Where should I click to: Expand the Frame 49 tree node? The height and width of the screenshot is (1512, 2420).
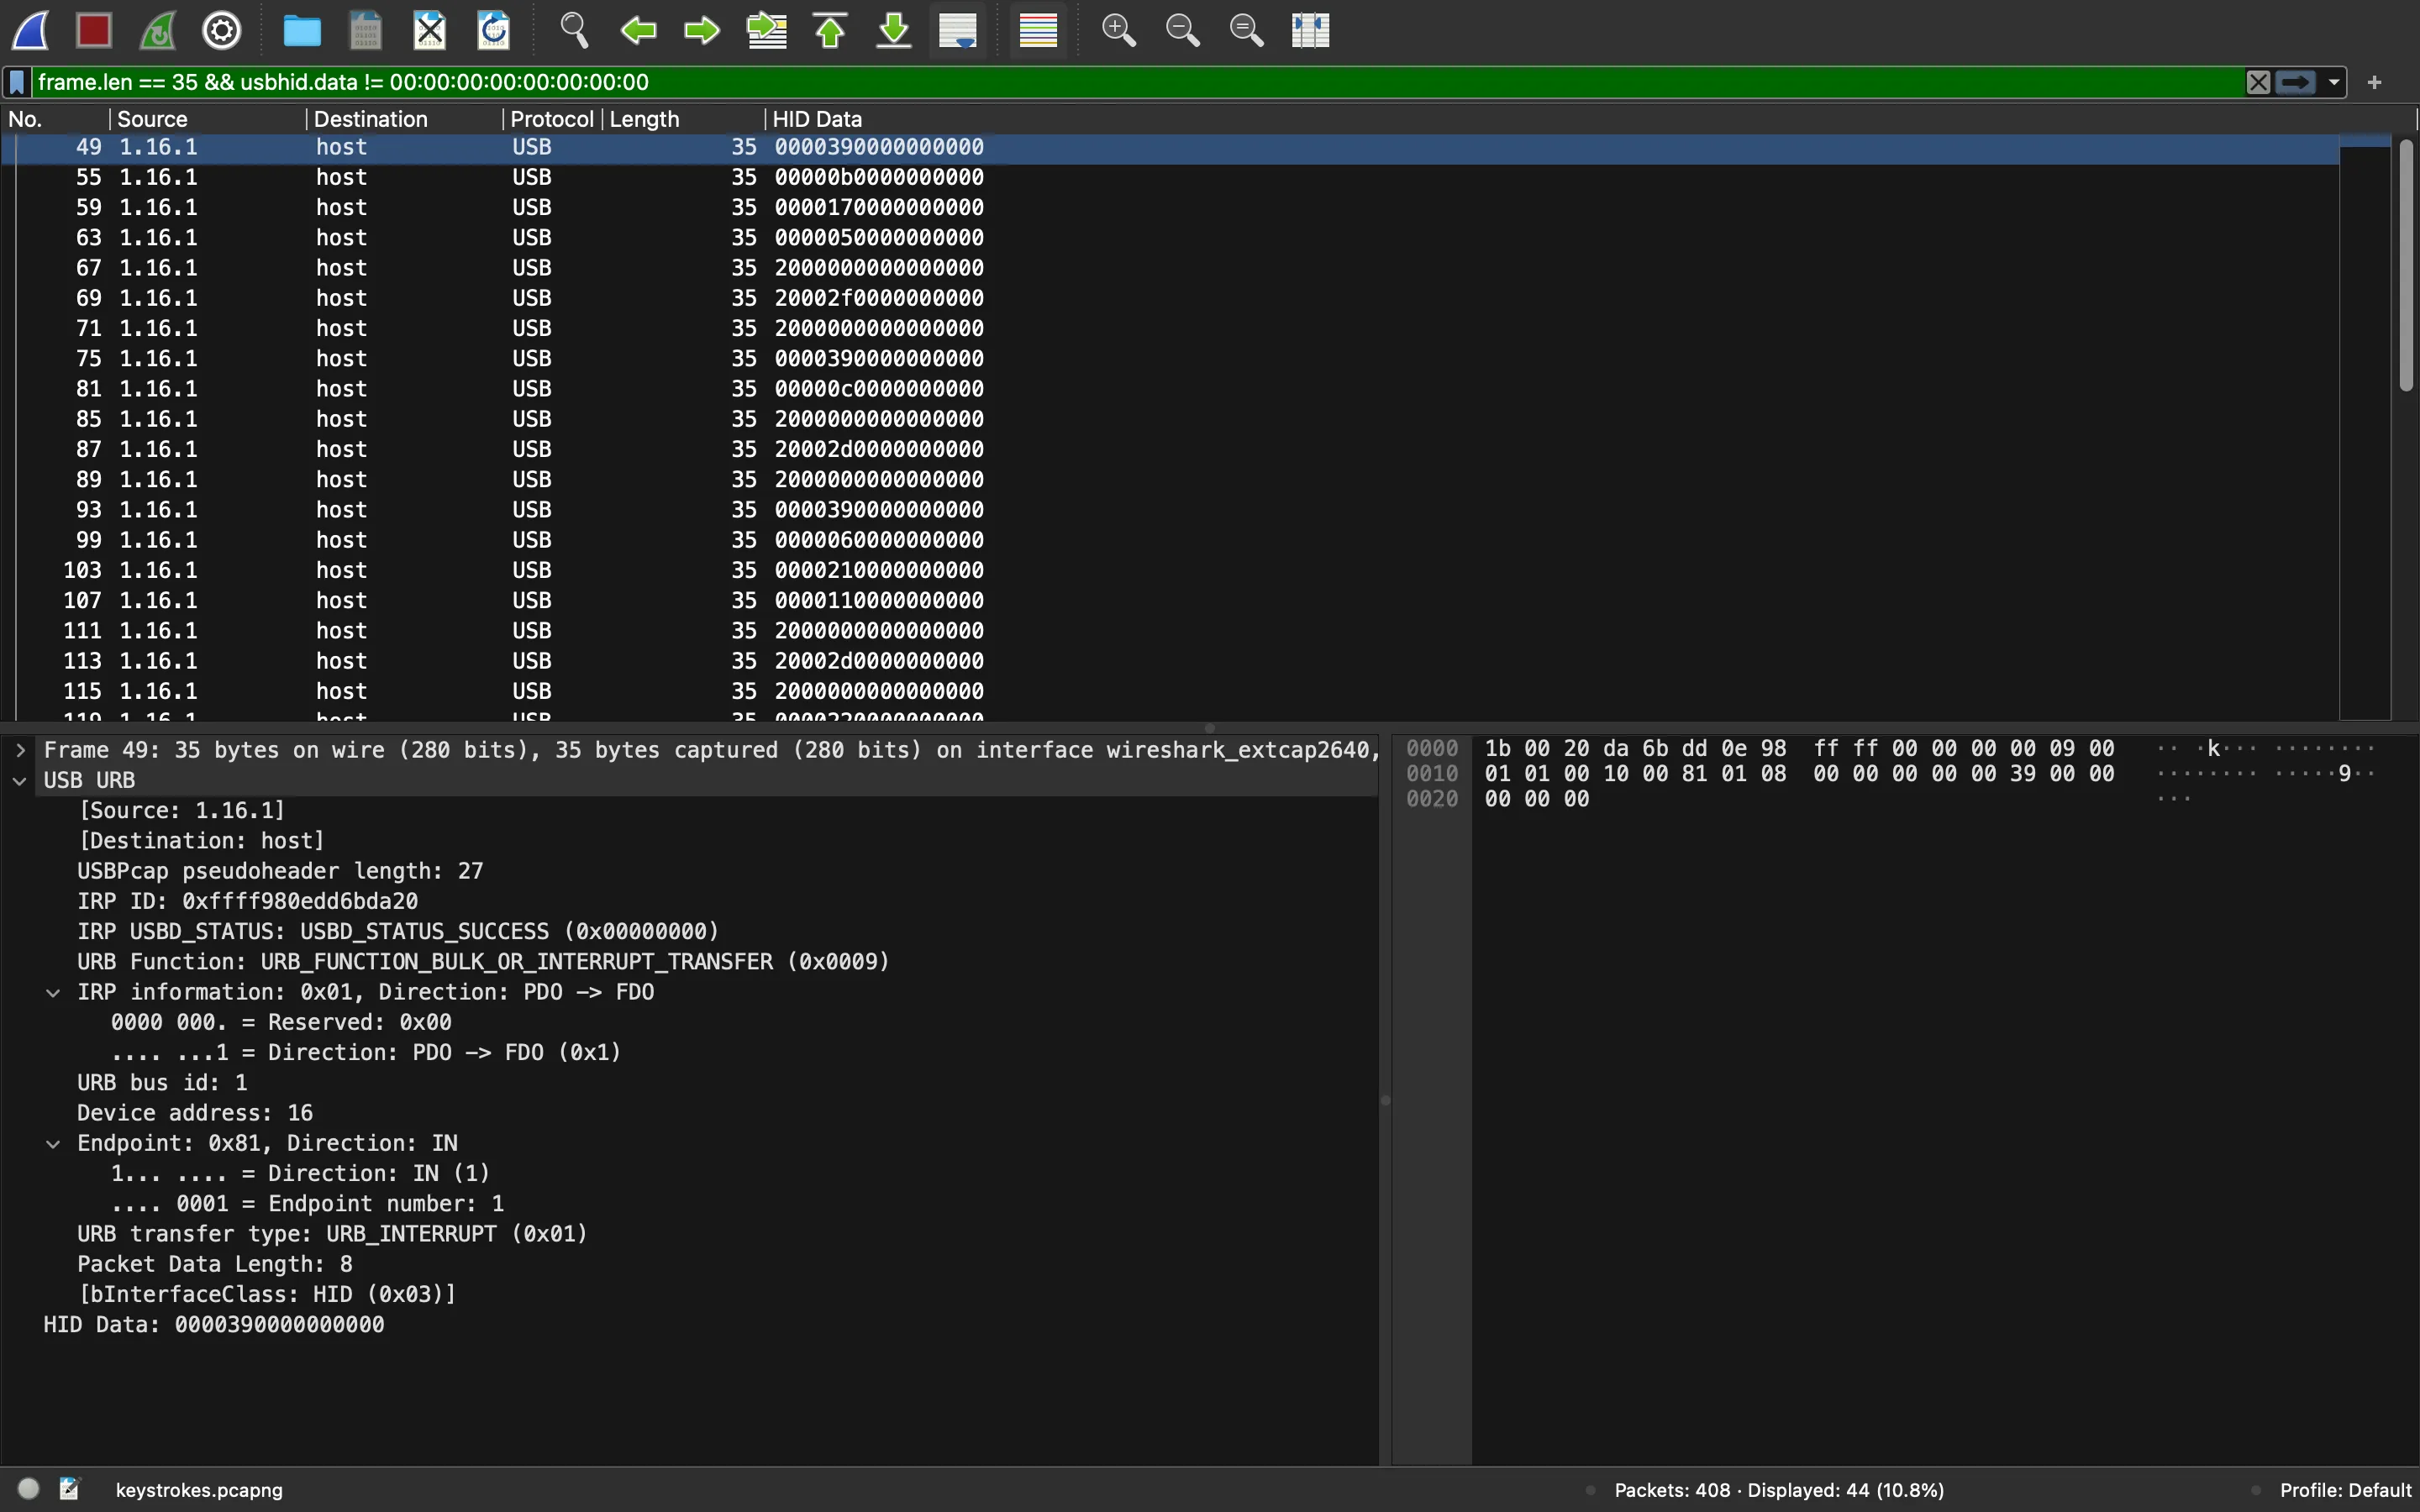(20, 750)
